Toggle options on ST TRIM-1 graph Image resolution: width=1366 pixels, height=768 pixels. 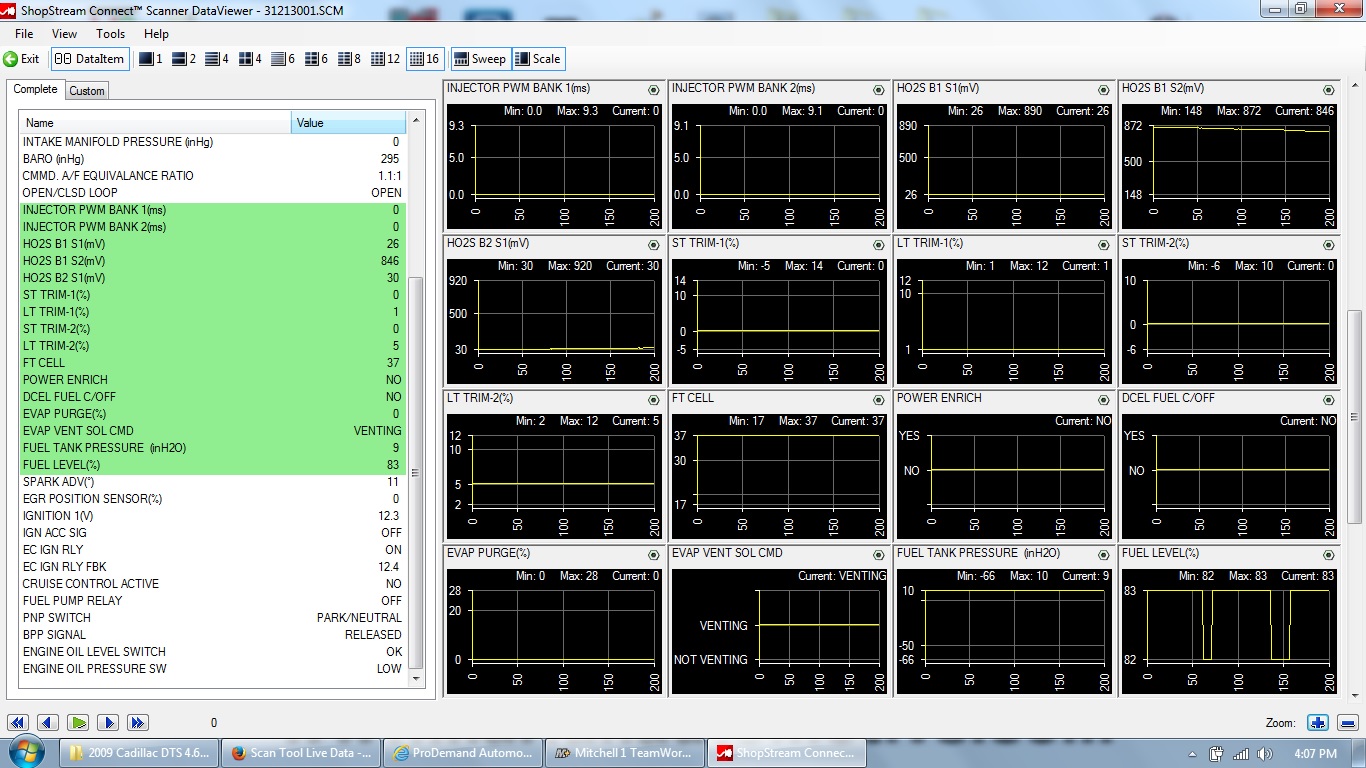(x=878, y=245)
